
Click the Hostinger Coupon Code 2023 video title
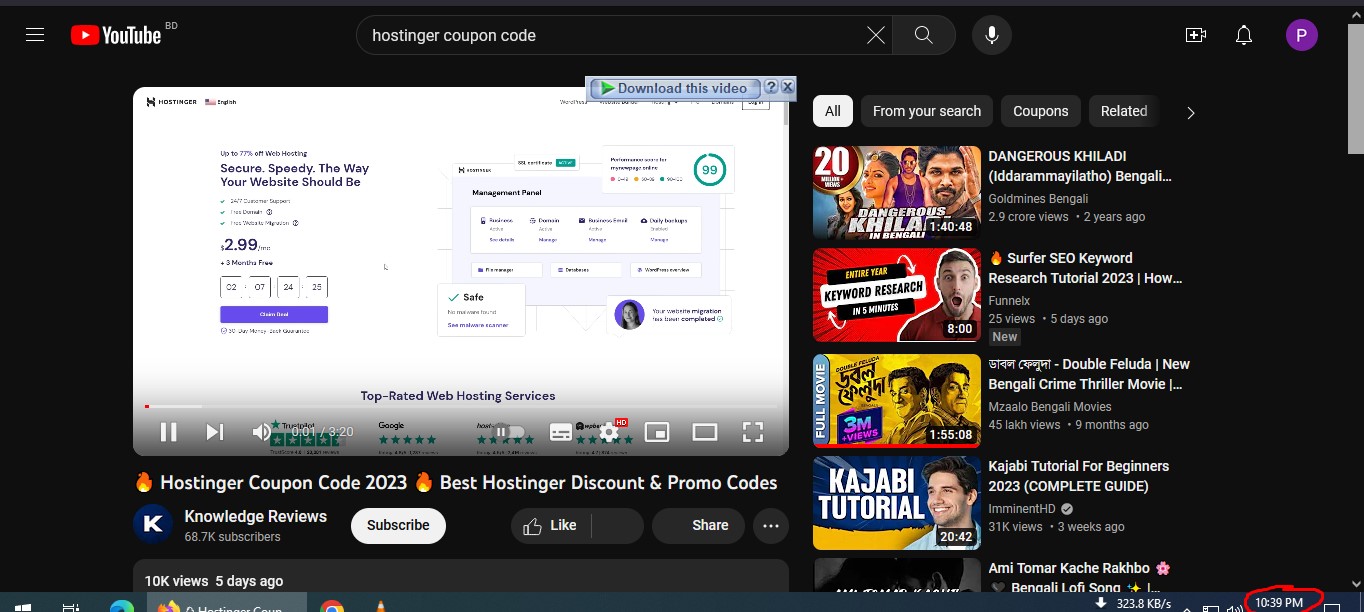pos(456,483)
